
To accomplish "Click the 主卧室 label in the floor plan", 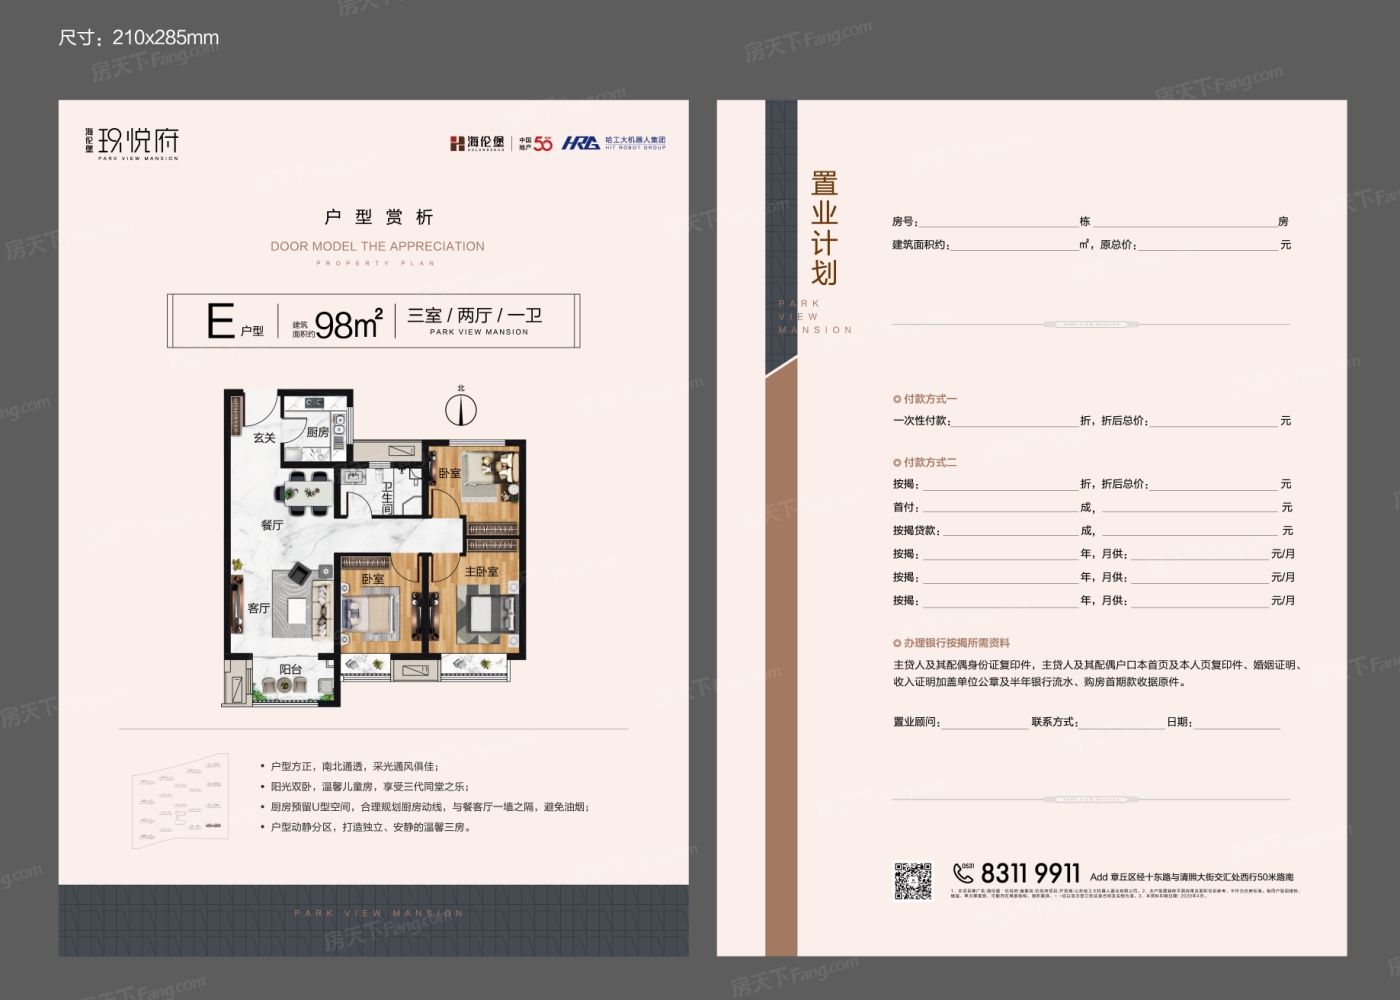I will point(481,572).
